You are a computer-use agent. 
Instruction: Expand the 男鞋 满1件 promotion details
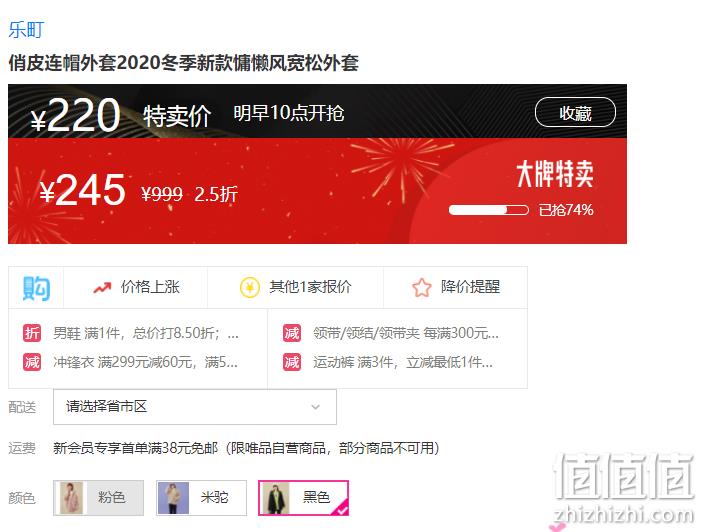(x=146, y=333)
